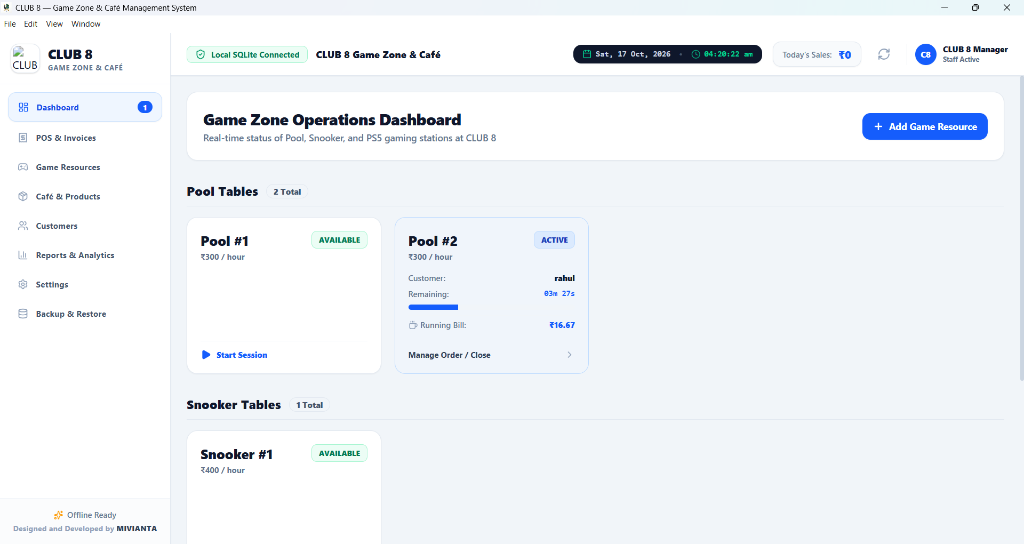Click the Local SQLite Connected badge

(247, 55)
